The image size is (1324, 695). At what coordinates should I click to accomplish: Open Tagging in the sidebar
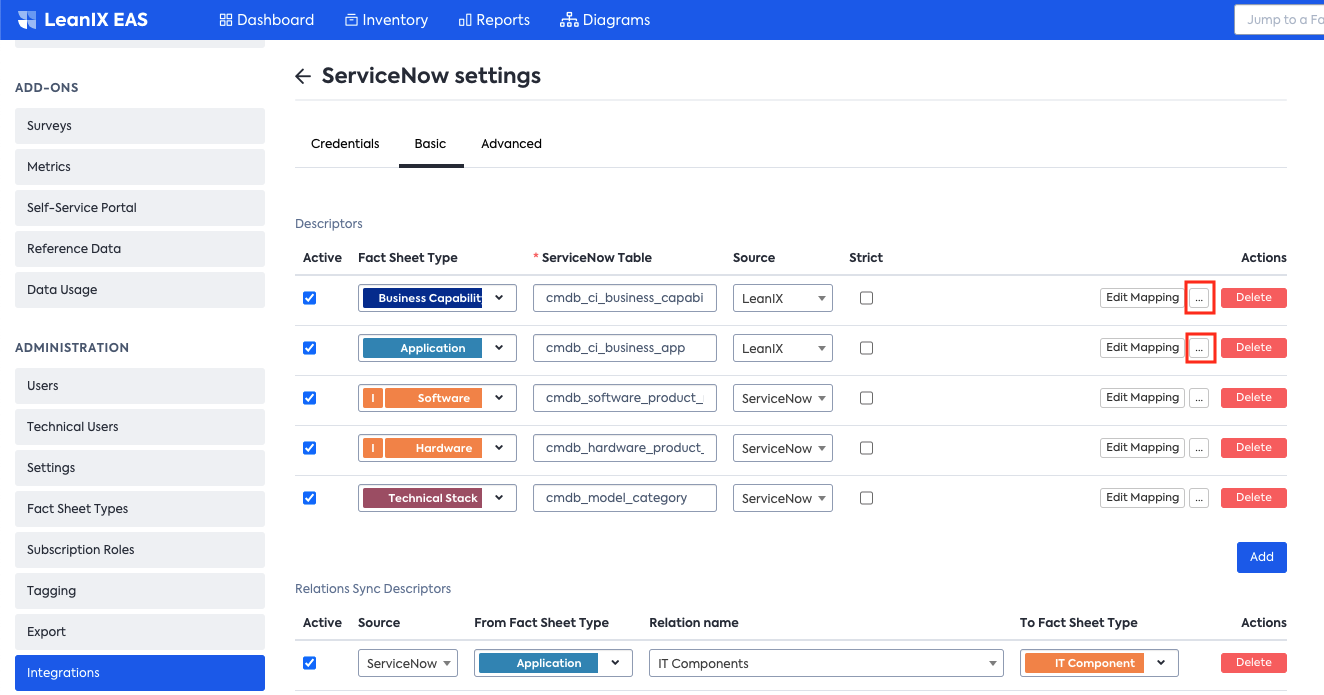(140, 591)
